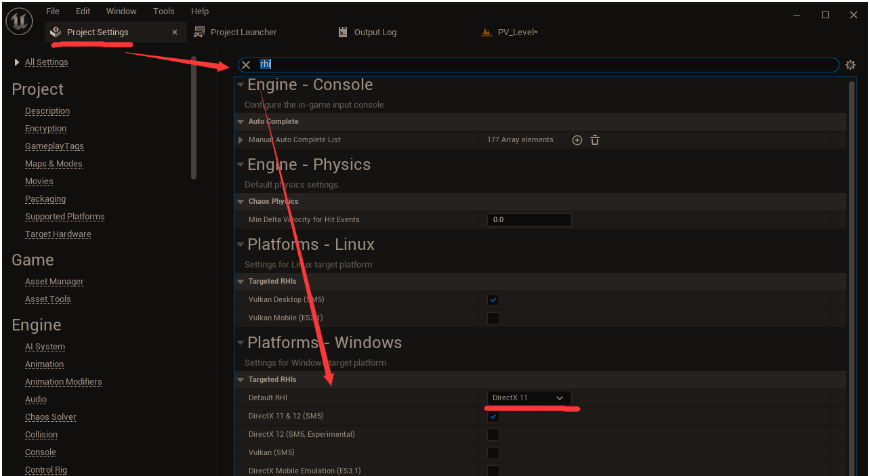Open Supported Platforms settings

click(x=64, y=217)
